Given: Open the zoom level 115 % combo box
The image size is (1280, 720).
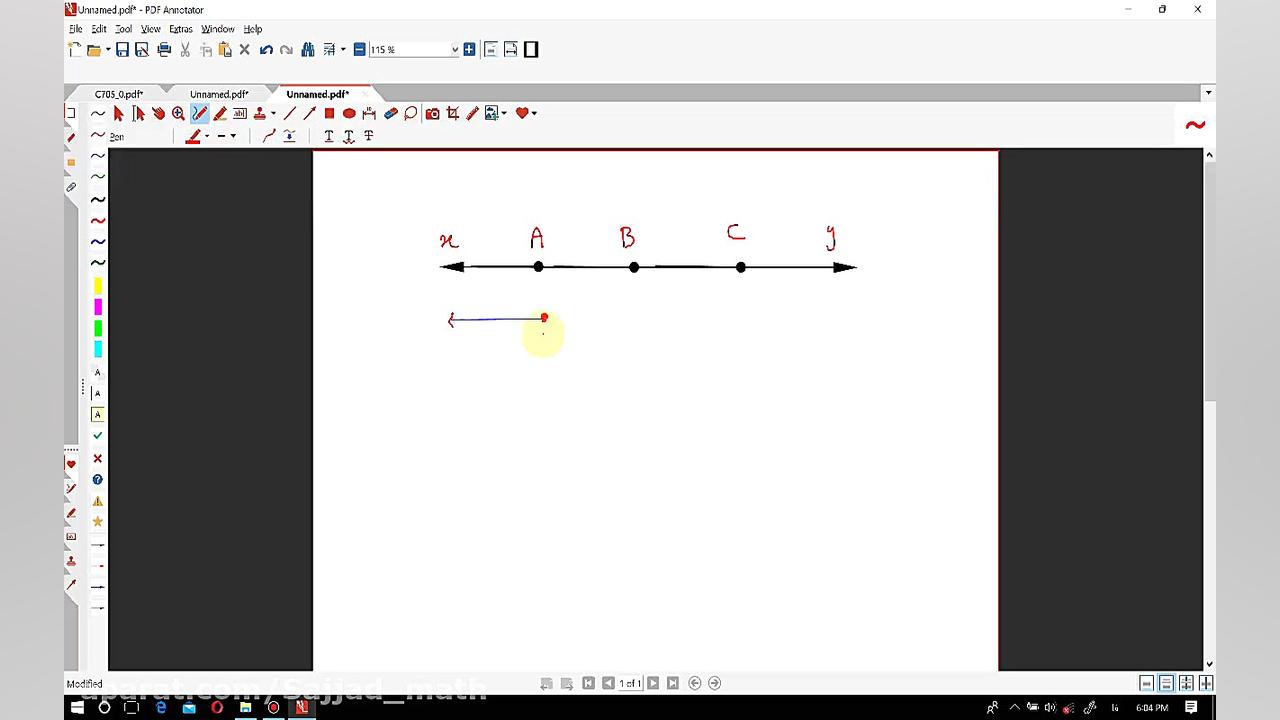Looking at the screenshot, I should click(x=414, y=49).
